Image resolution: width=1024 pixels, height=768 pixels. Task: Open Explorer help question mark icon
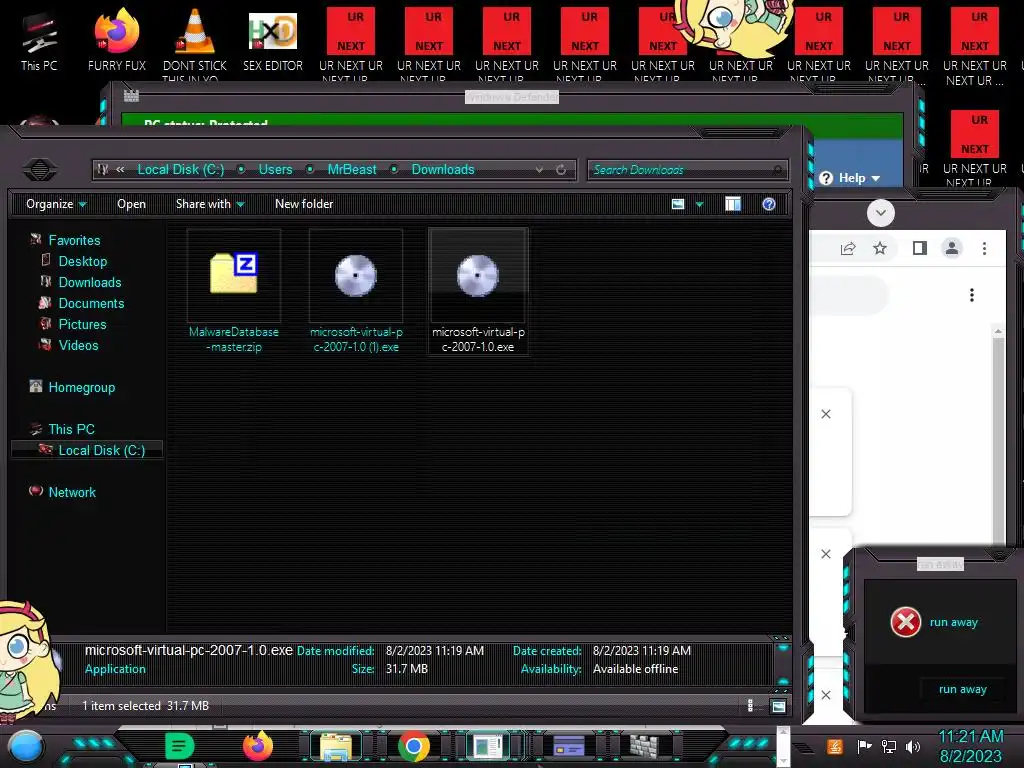[x=769, y=204]
